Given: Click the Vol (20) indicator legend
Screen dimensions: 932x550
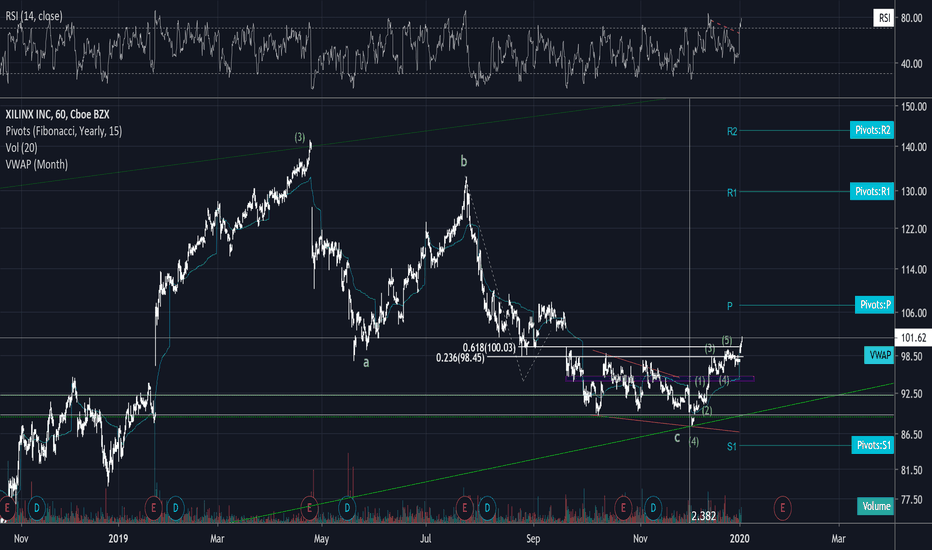Looking at the screenshot, I should (x=21, y=147).
